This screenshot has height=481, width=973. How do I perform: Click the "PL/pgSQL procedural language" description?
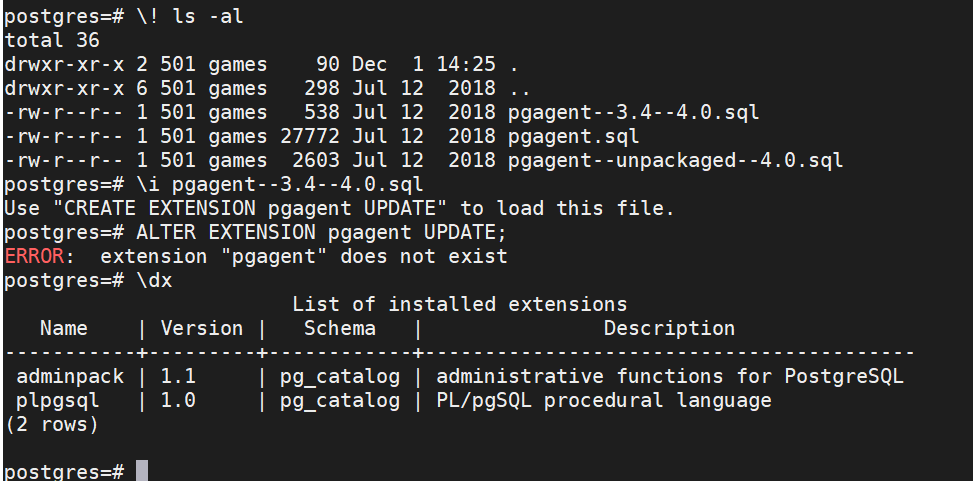point(604,401)
